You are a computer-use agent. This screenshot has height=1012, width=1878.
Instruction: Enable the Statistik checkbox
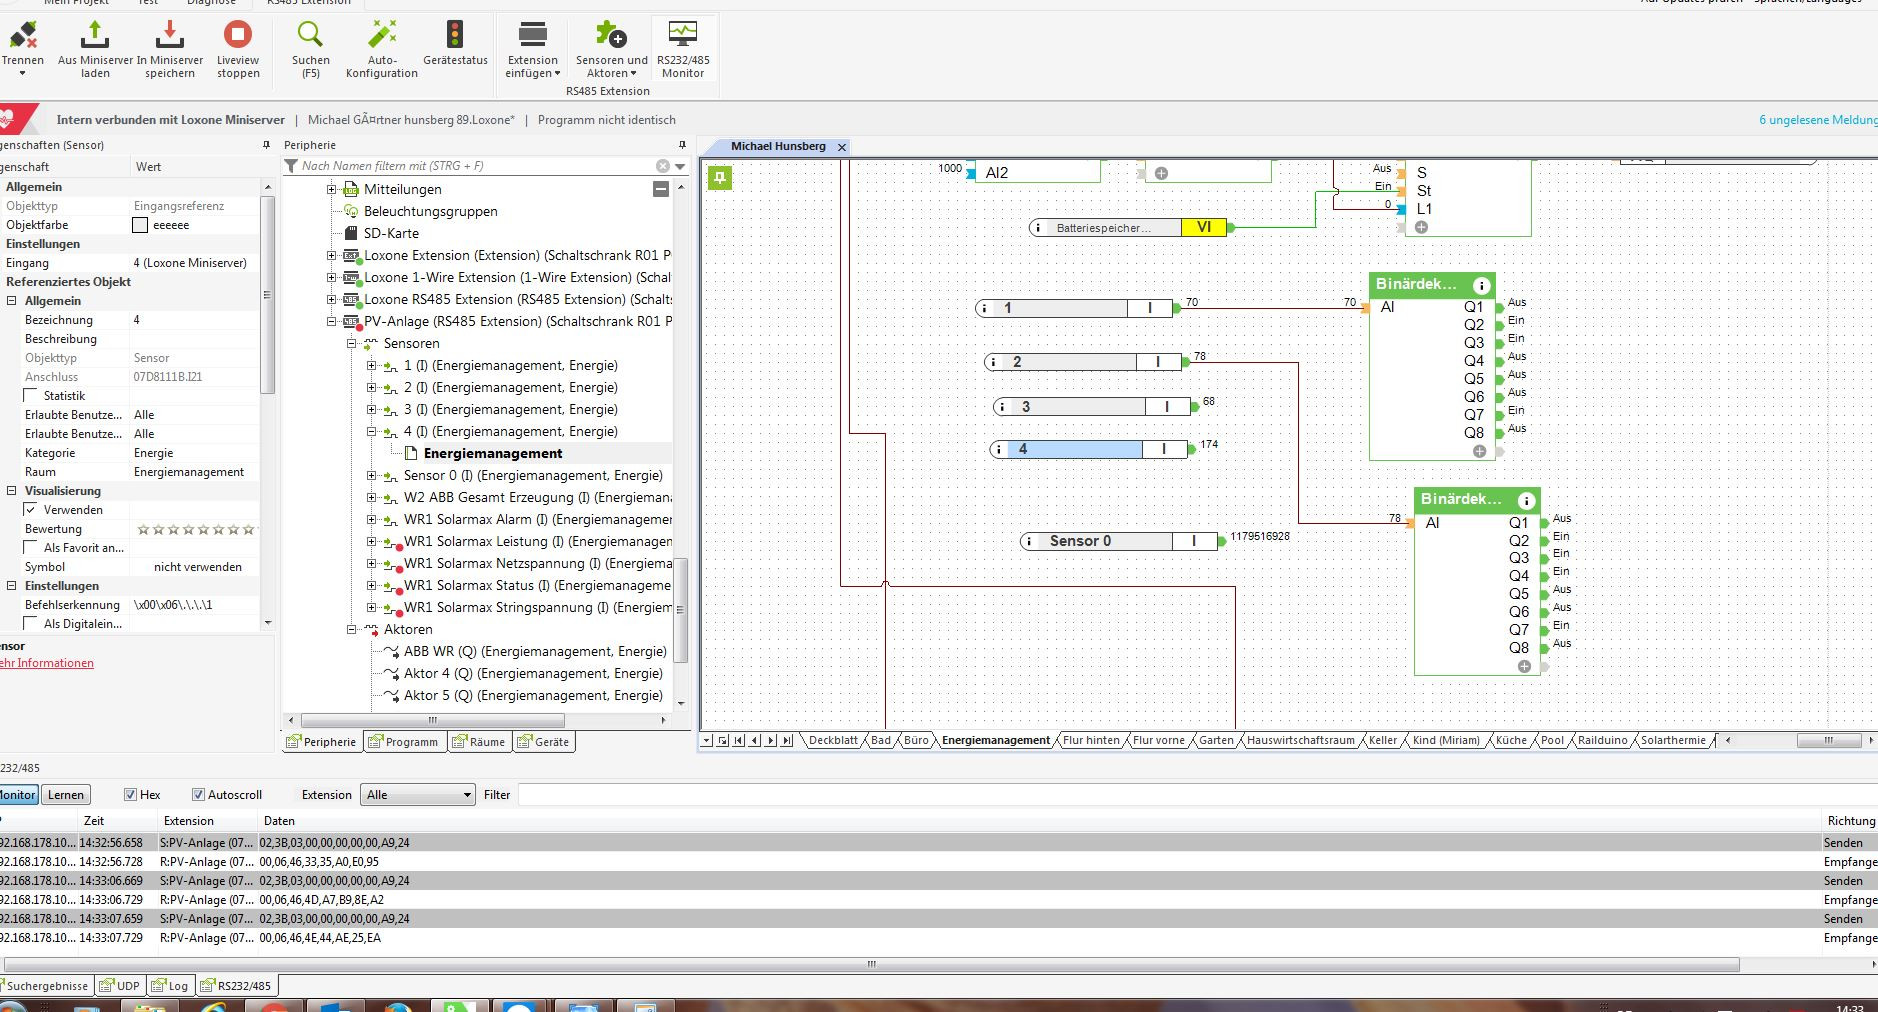tap(31, 396)
